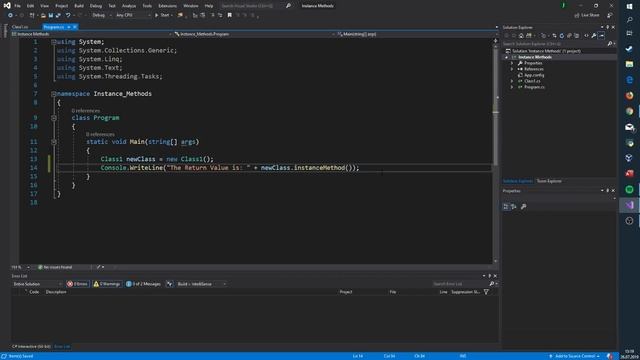The height and width of the screenshot is (360, 640).
Task: Select App.config in Solution Explorer
Action: 534,75
